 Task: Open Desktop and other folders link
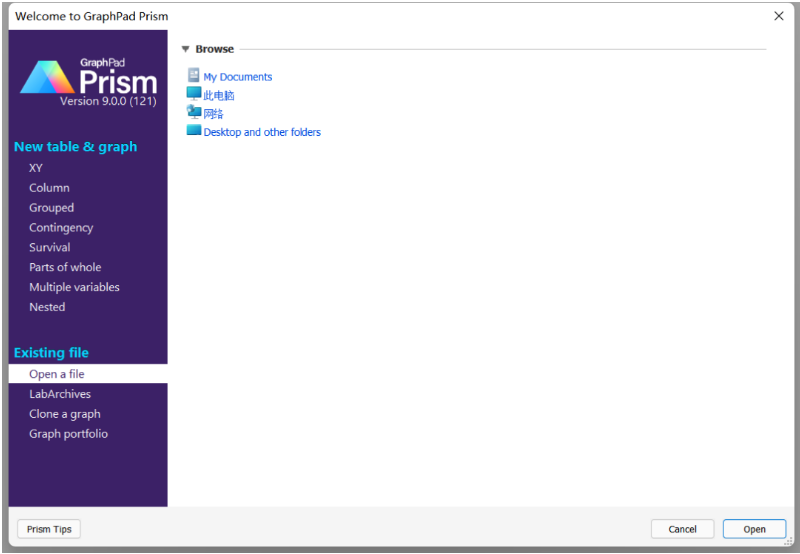[x=262, y=132]
